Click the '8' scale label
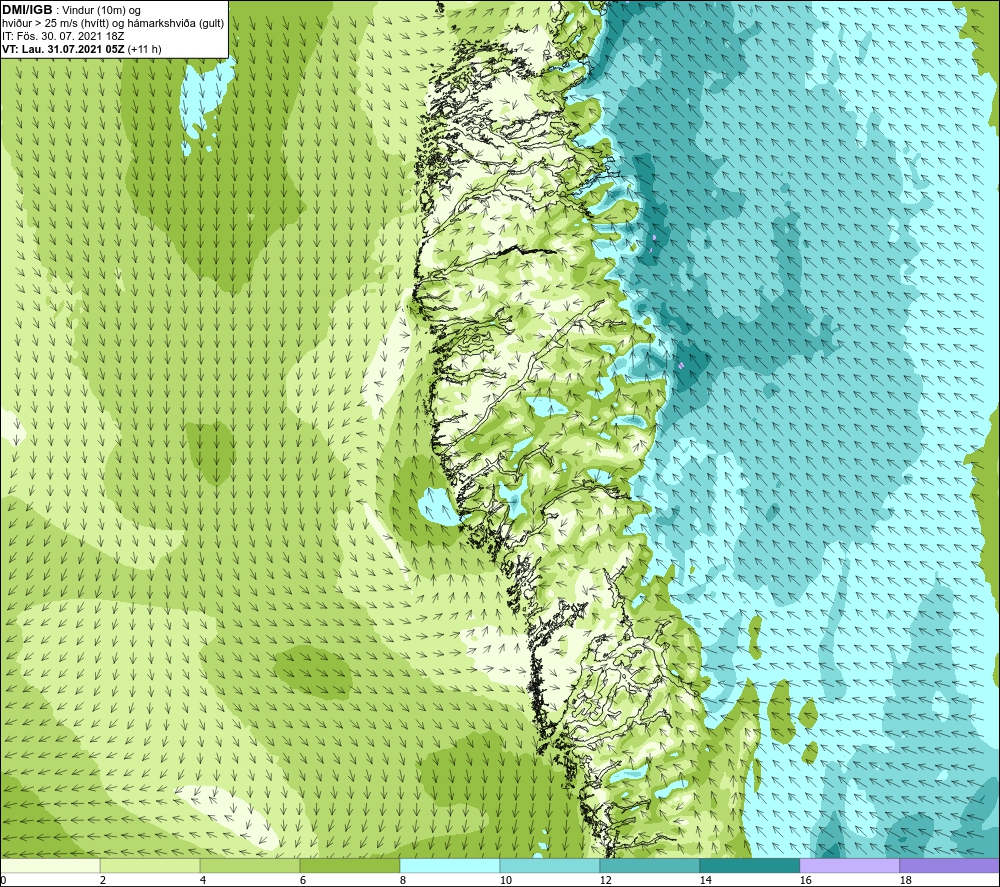1000x887 pixels. [403, 880]
